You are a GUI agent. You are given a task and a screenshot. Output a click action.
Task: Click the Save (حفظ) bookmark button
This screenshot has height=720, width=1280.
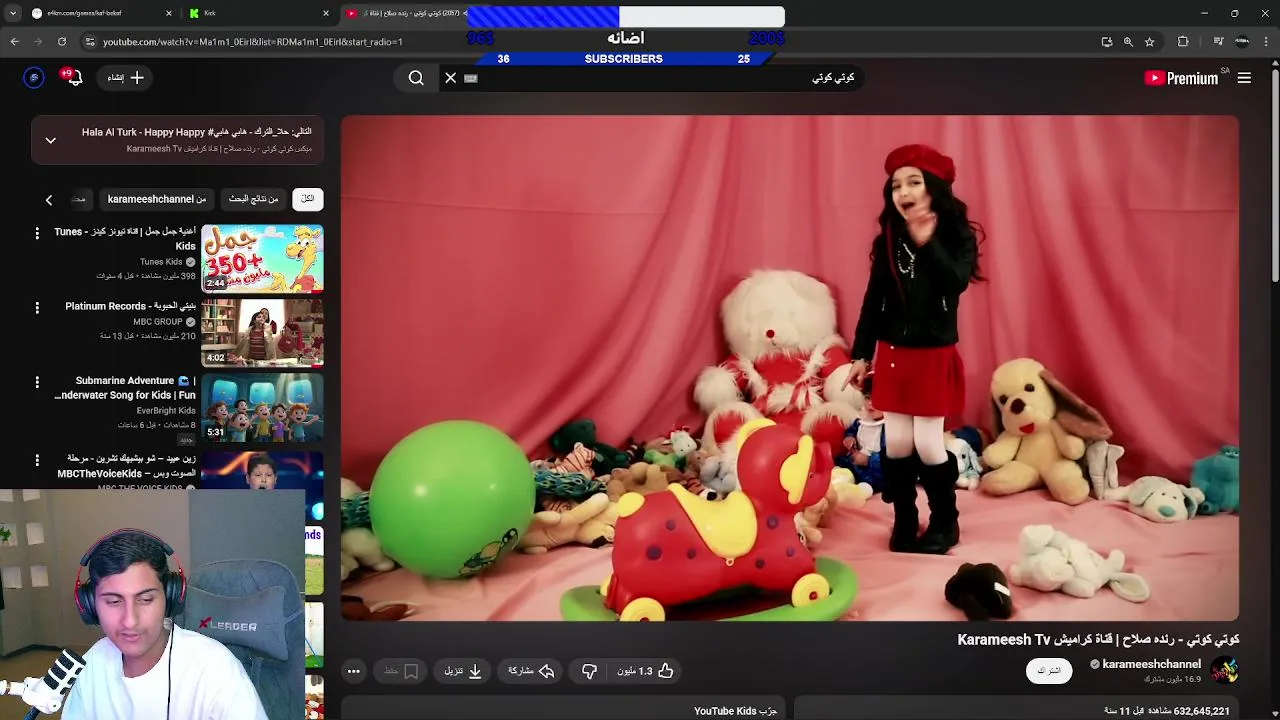tap(401, 671)
